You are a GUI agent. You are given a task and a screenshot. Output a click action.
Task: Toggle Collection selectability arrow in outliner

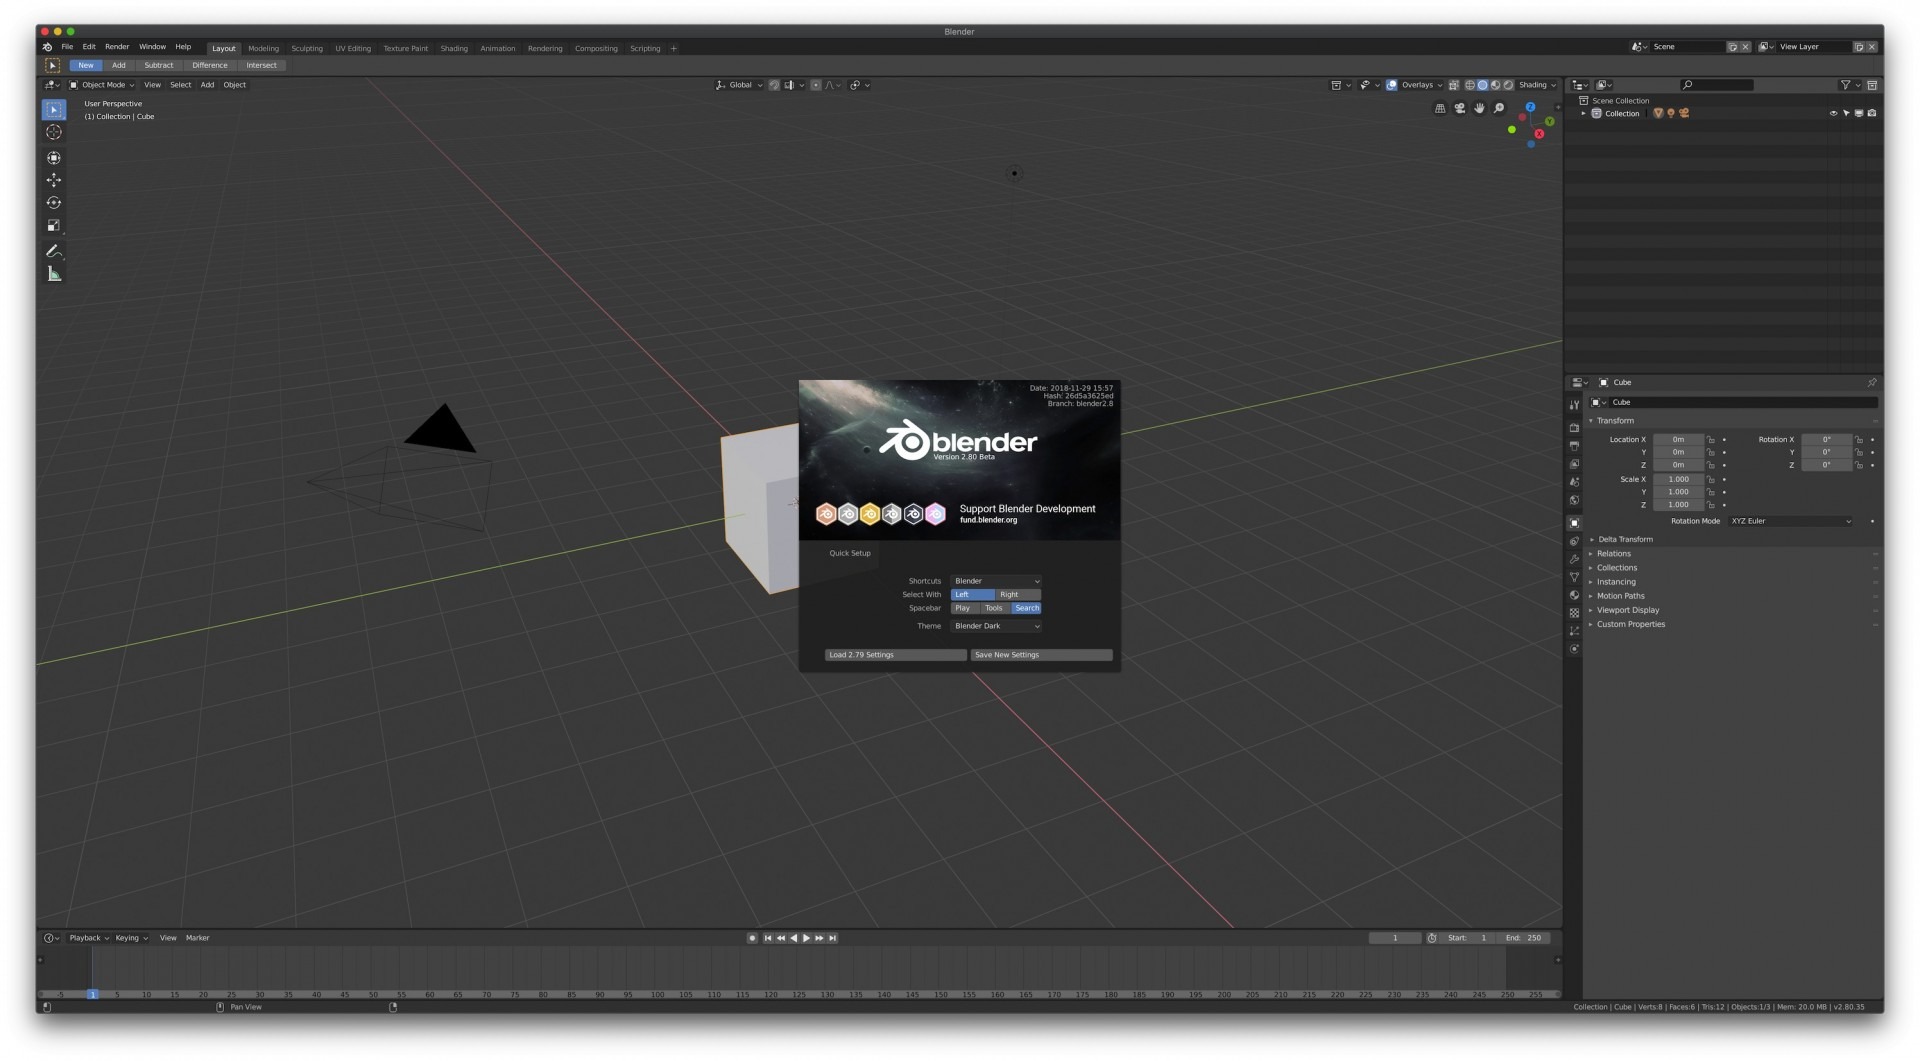click(x=1846, y=113)
